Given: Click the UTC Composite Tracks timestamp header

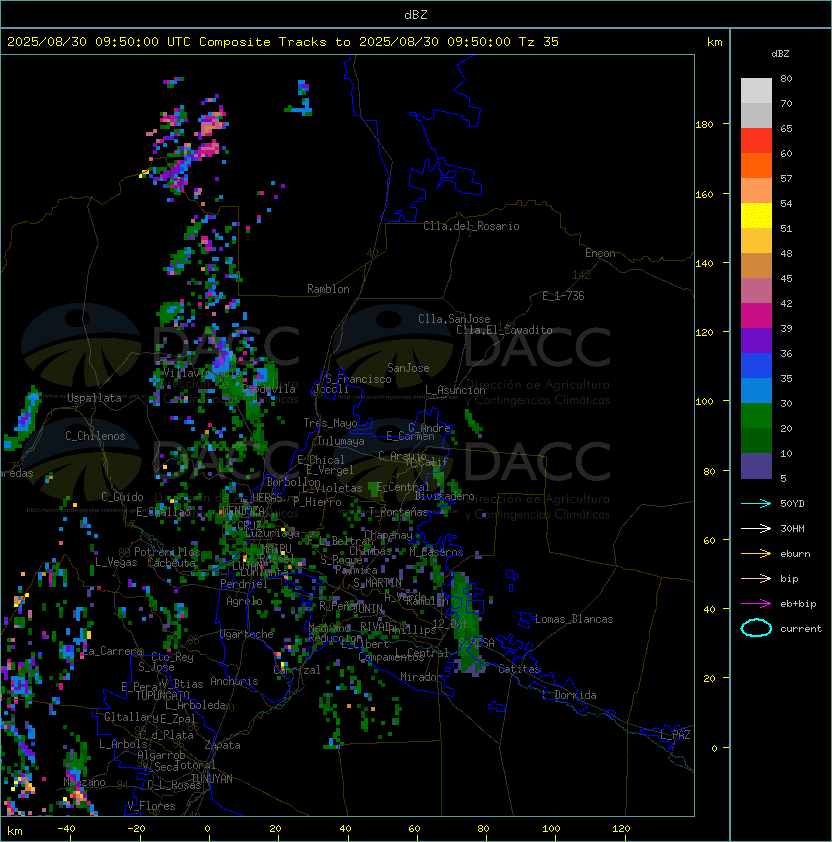Looking at the screenshot, I should 283,42.
